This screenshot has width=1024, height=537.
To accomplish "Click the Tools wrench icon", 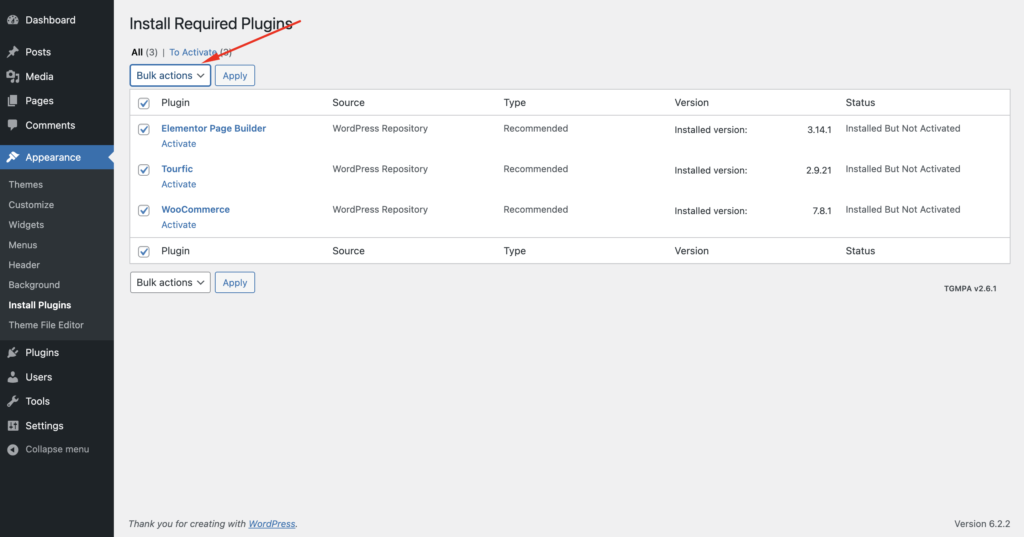I will pos(12,401).
